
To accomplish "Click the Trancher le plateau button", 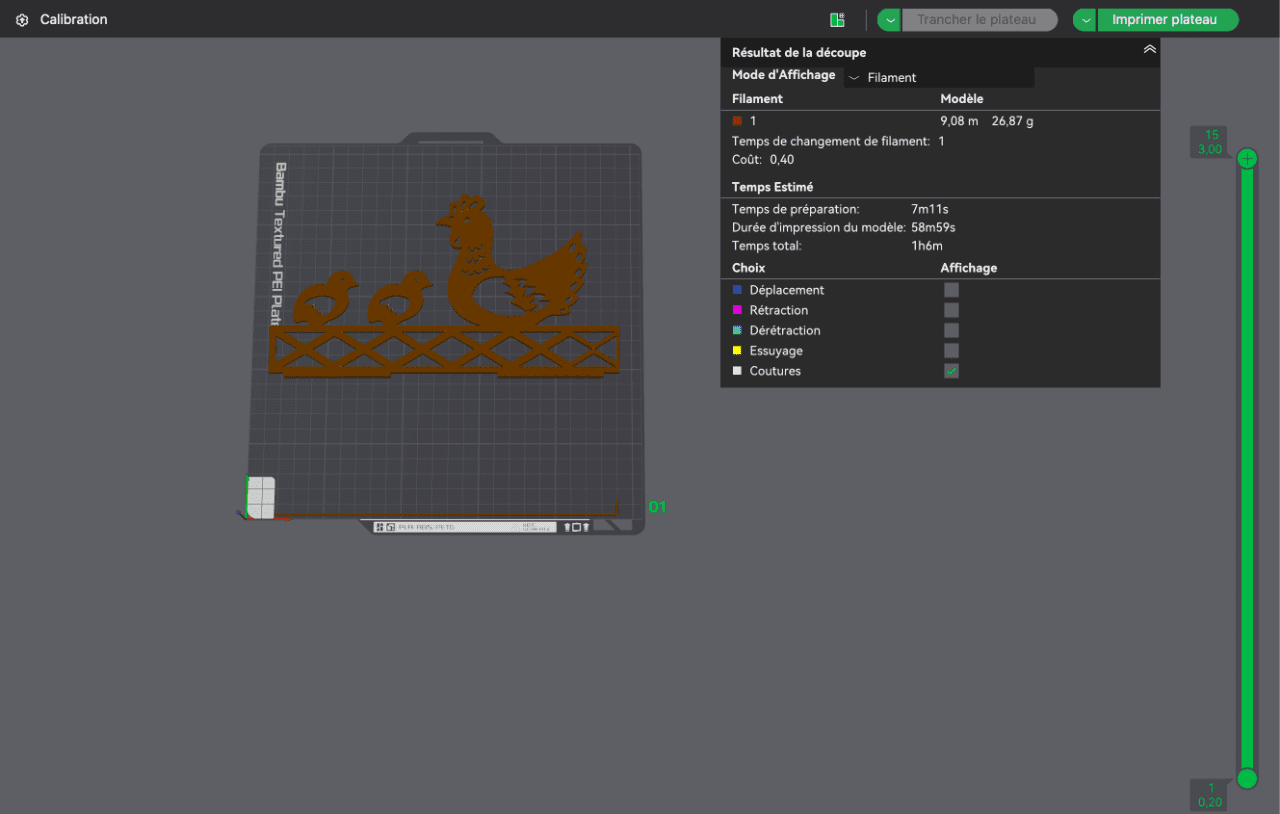I will click(977, 20).
